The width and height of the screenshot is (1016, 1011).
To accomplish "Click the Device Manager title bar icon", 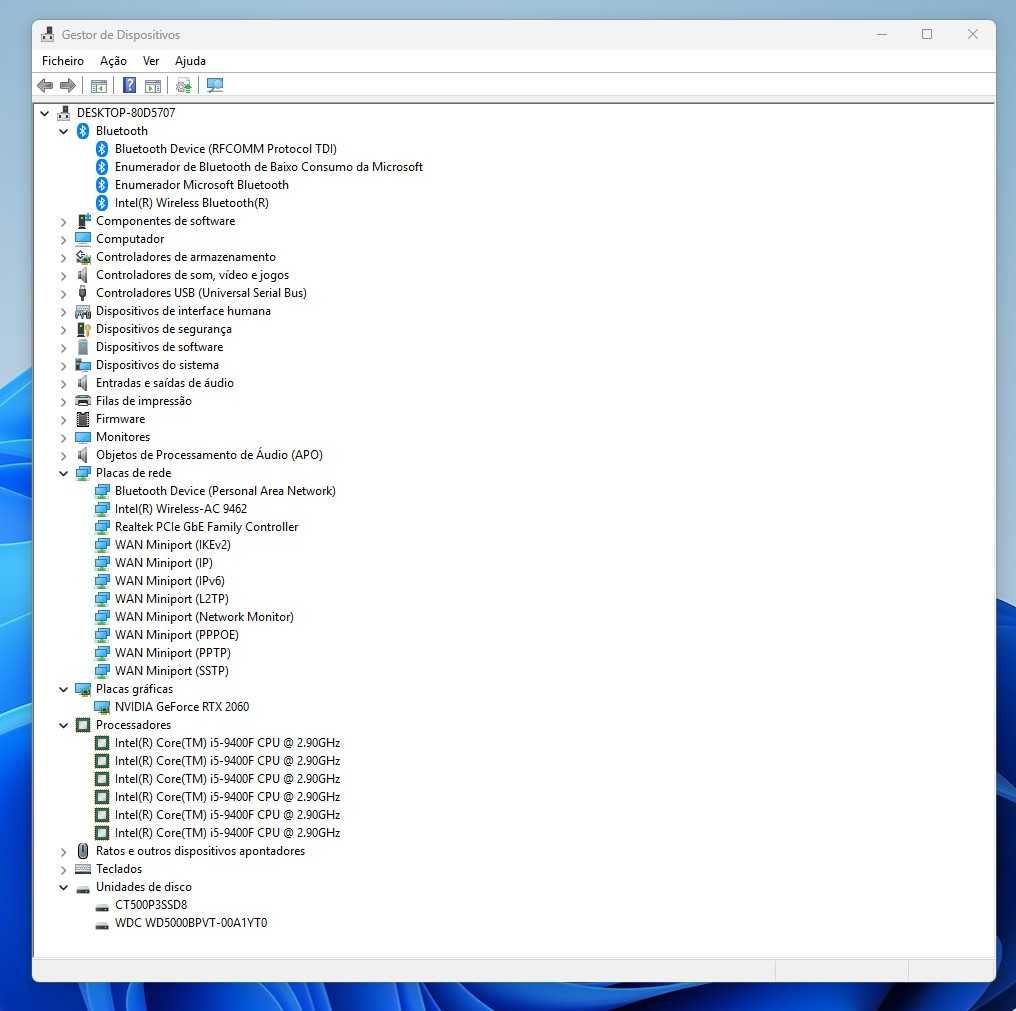I will 47,34.
